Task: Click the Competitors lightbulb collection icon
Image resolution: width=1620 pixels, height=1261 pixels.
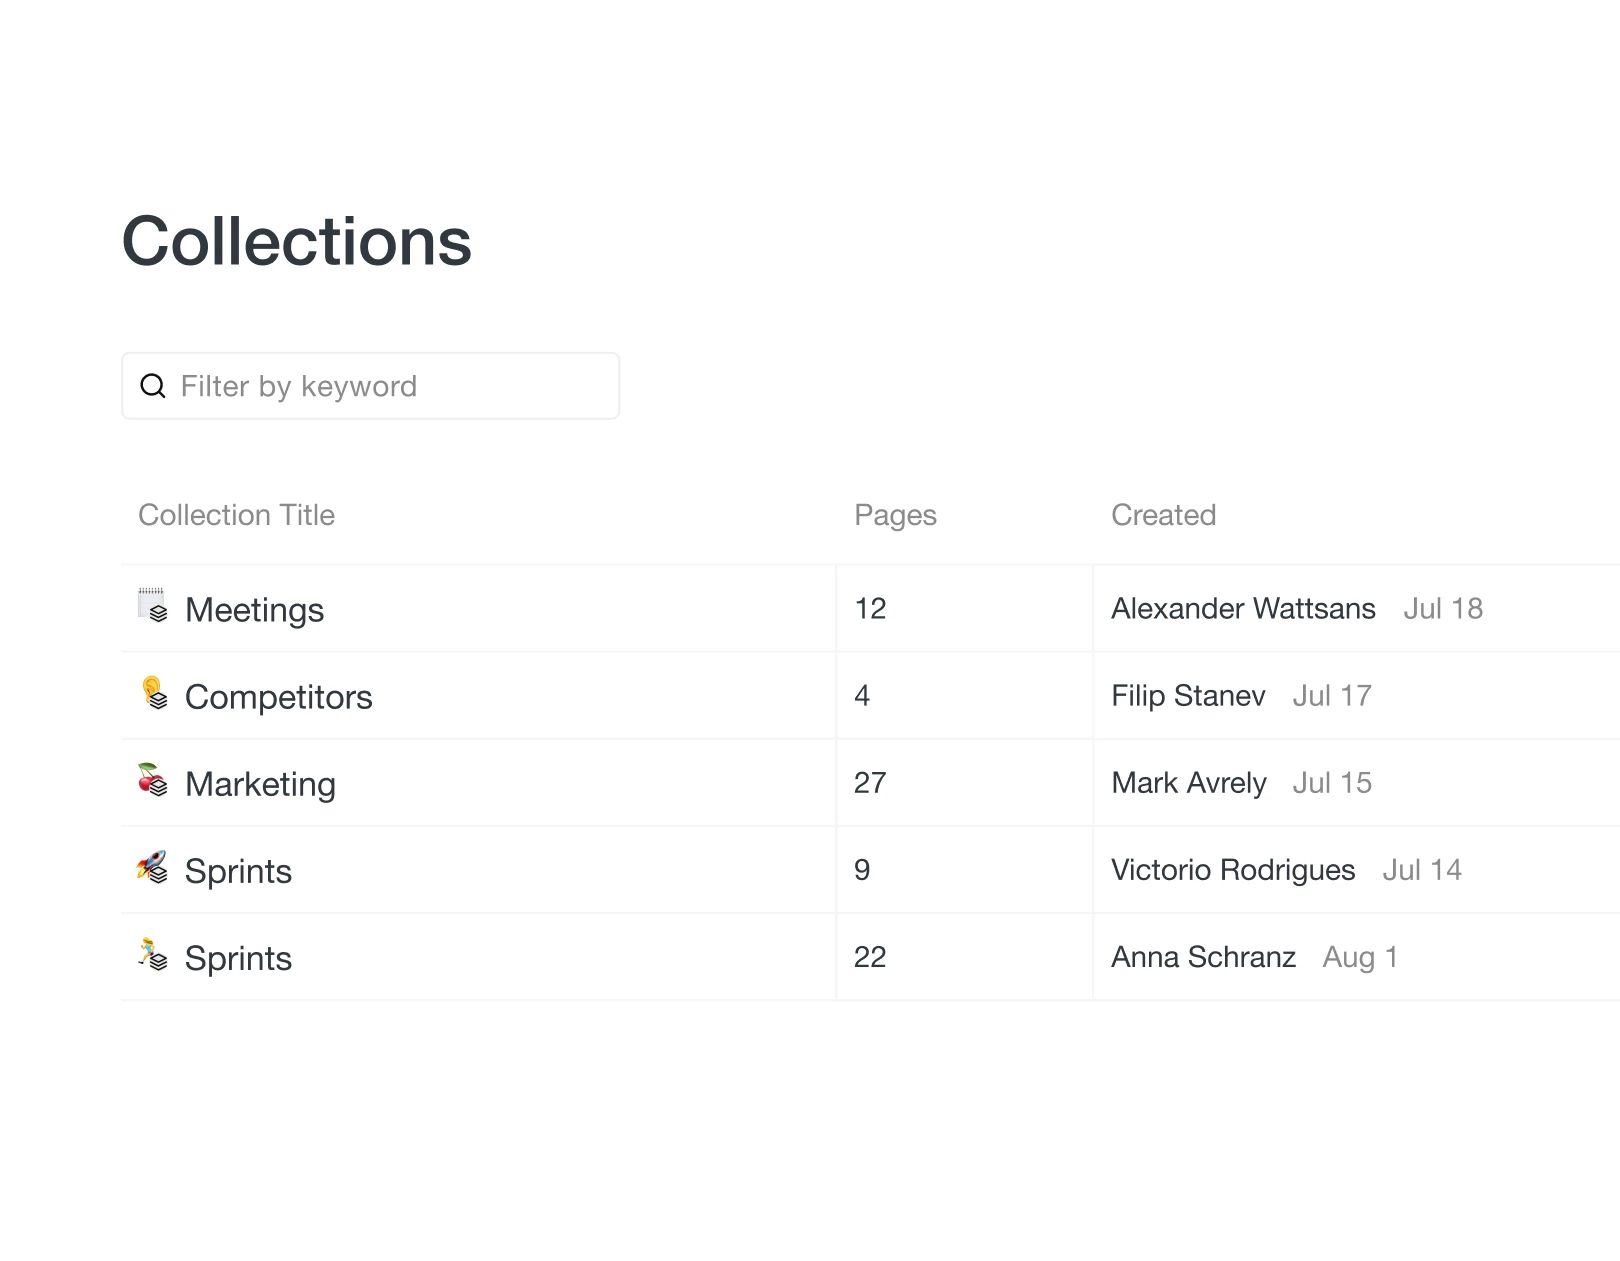Action: coord(153,692)
